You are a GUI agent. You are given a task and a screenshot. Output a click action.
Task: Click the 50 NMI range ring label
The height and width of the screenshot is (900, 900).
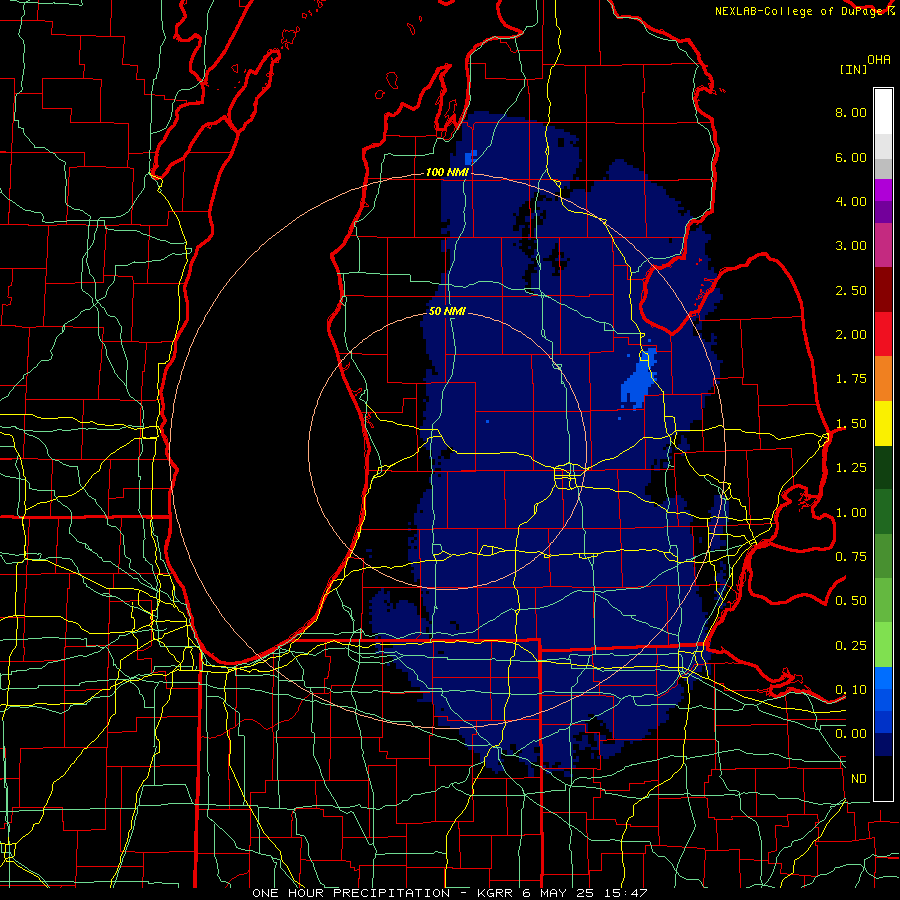click(x=447, y=312)
